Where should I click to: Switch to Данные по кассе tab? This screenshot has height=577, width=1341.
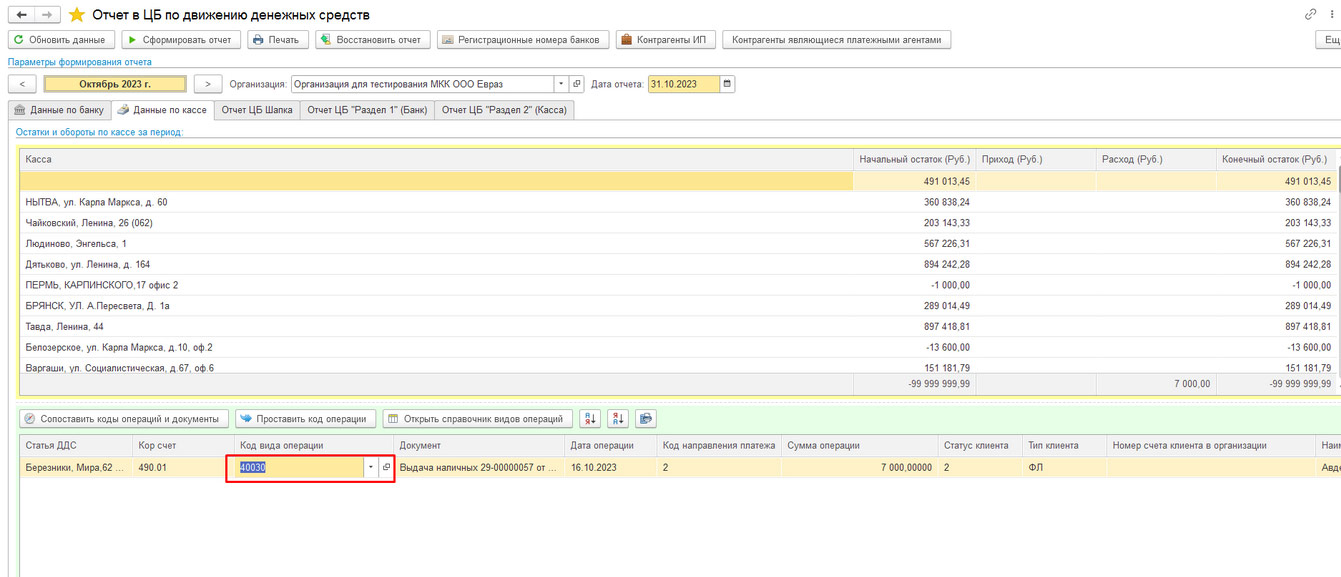pos(161,110)
